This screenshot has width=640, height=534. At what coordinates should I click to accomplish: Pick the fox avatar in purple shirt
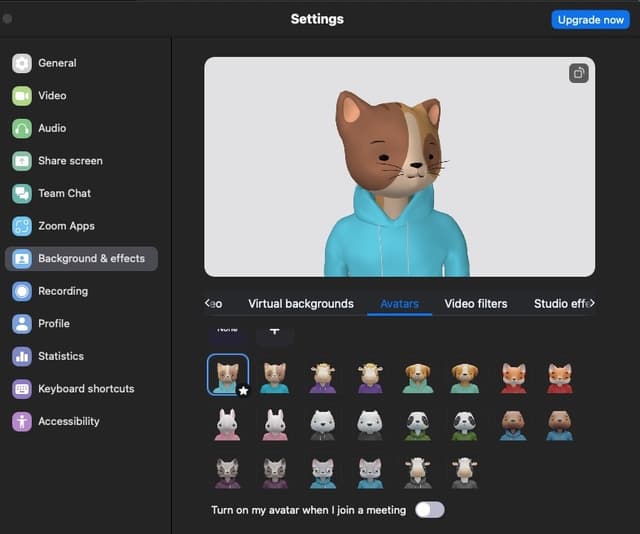[513, 377]
